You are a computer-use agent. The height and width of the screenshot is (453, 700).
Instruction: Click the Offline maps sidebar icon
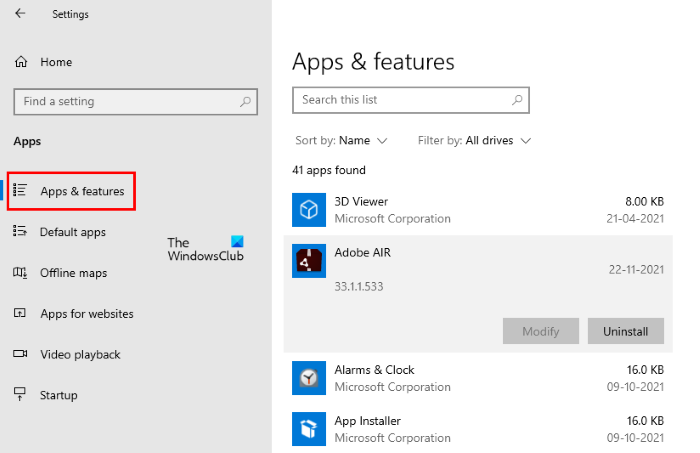pyautogui.click(x=20, y=273)
